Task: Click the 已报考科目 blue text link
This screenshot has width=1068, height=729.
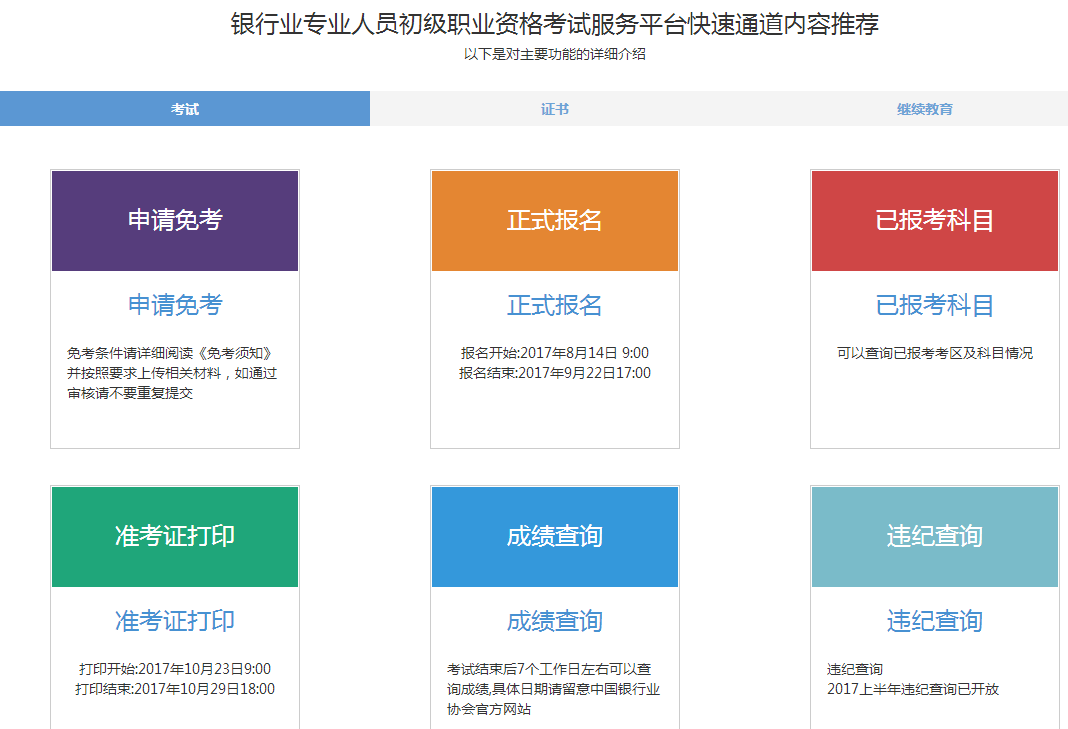Action: tap(934, 305)
